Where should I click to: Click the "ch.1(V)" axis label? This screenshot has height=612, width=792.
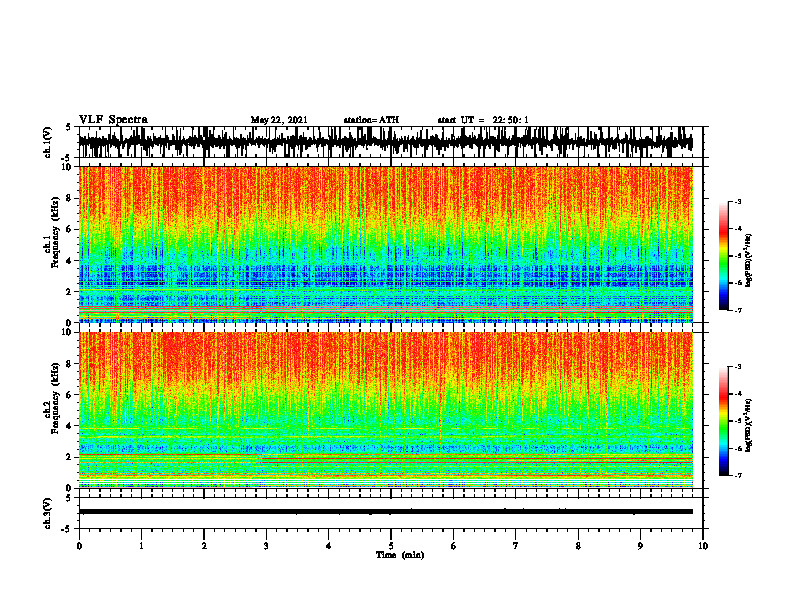[48, 142]
